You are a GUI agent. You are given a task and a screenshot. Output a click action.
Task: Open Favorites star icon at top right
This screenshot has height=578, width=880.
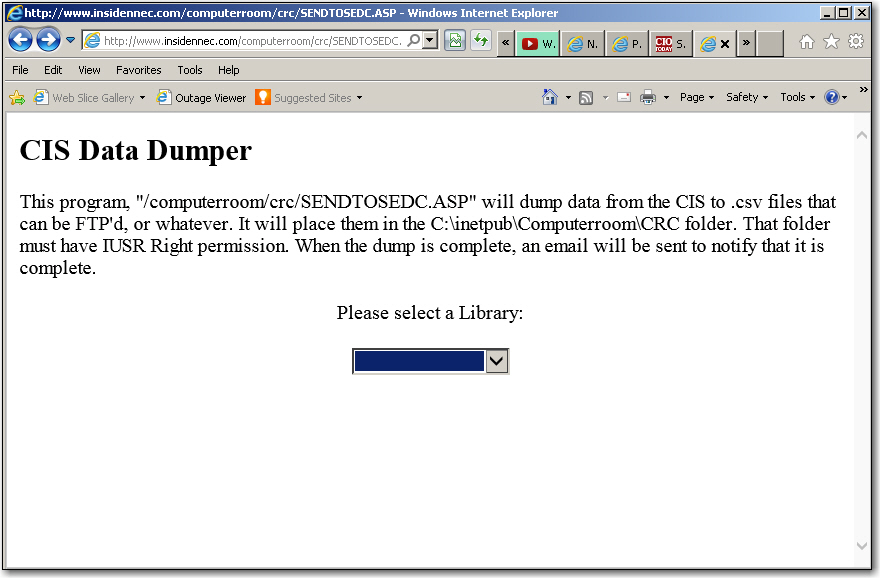831,42
